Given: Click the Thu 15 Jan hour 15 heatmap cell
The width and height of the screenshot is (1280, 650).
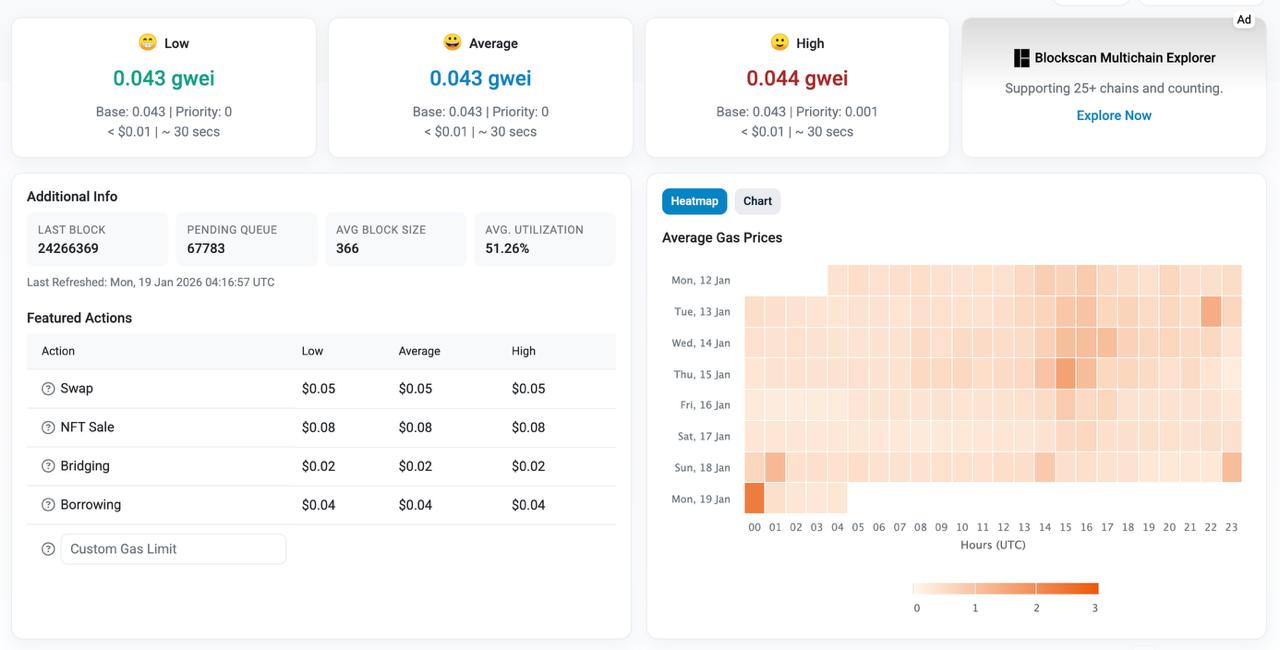Looking at the screenshot, I should [x=1065, y=374].
